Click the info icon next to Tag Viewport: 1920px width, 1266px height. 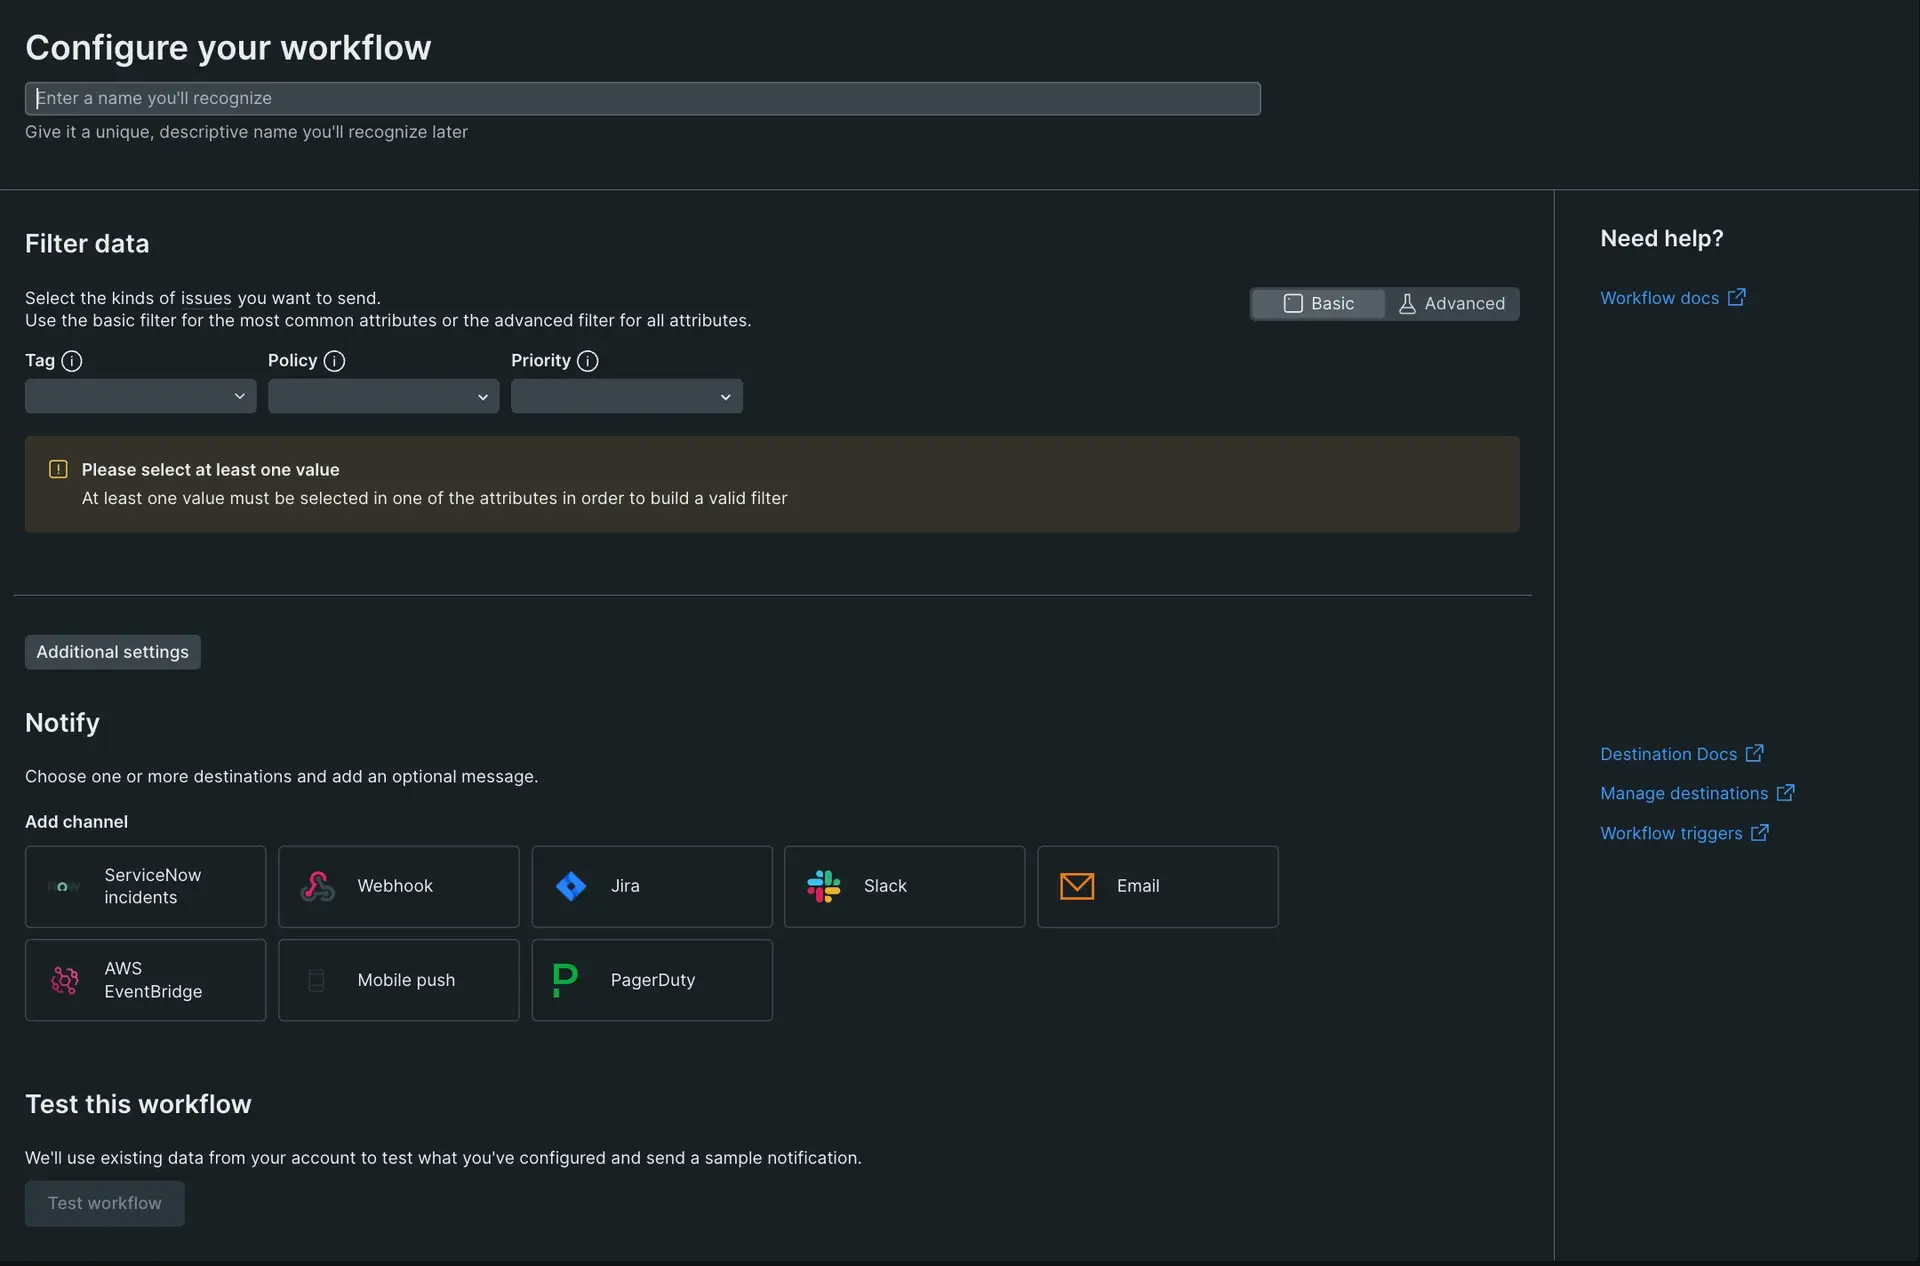pyautogui.click(x=72, y=361)
